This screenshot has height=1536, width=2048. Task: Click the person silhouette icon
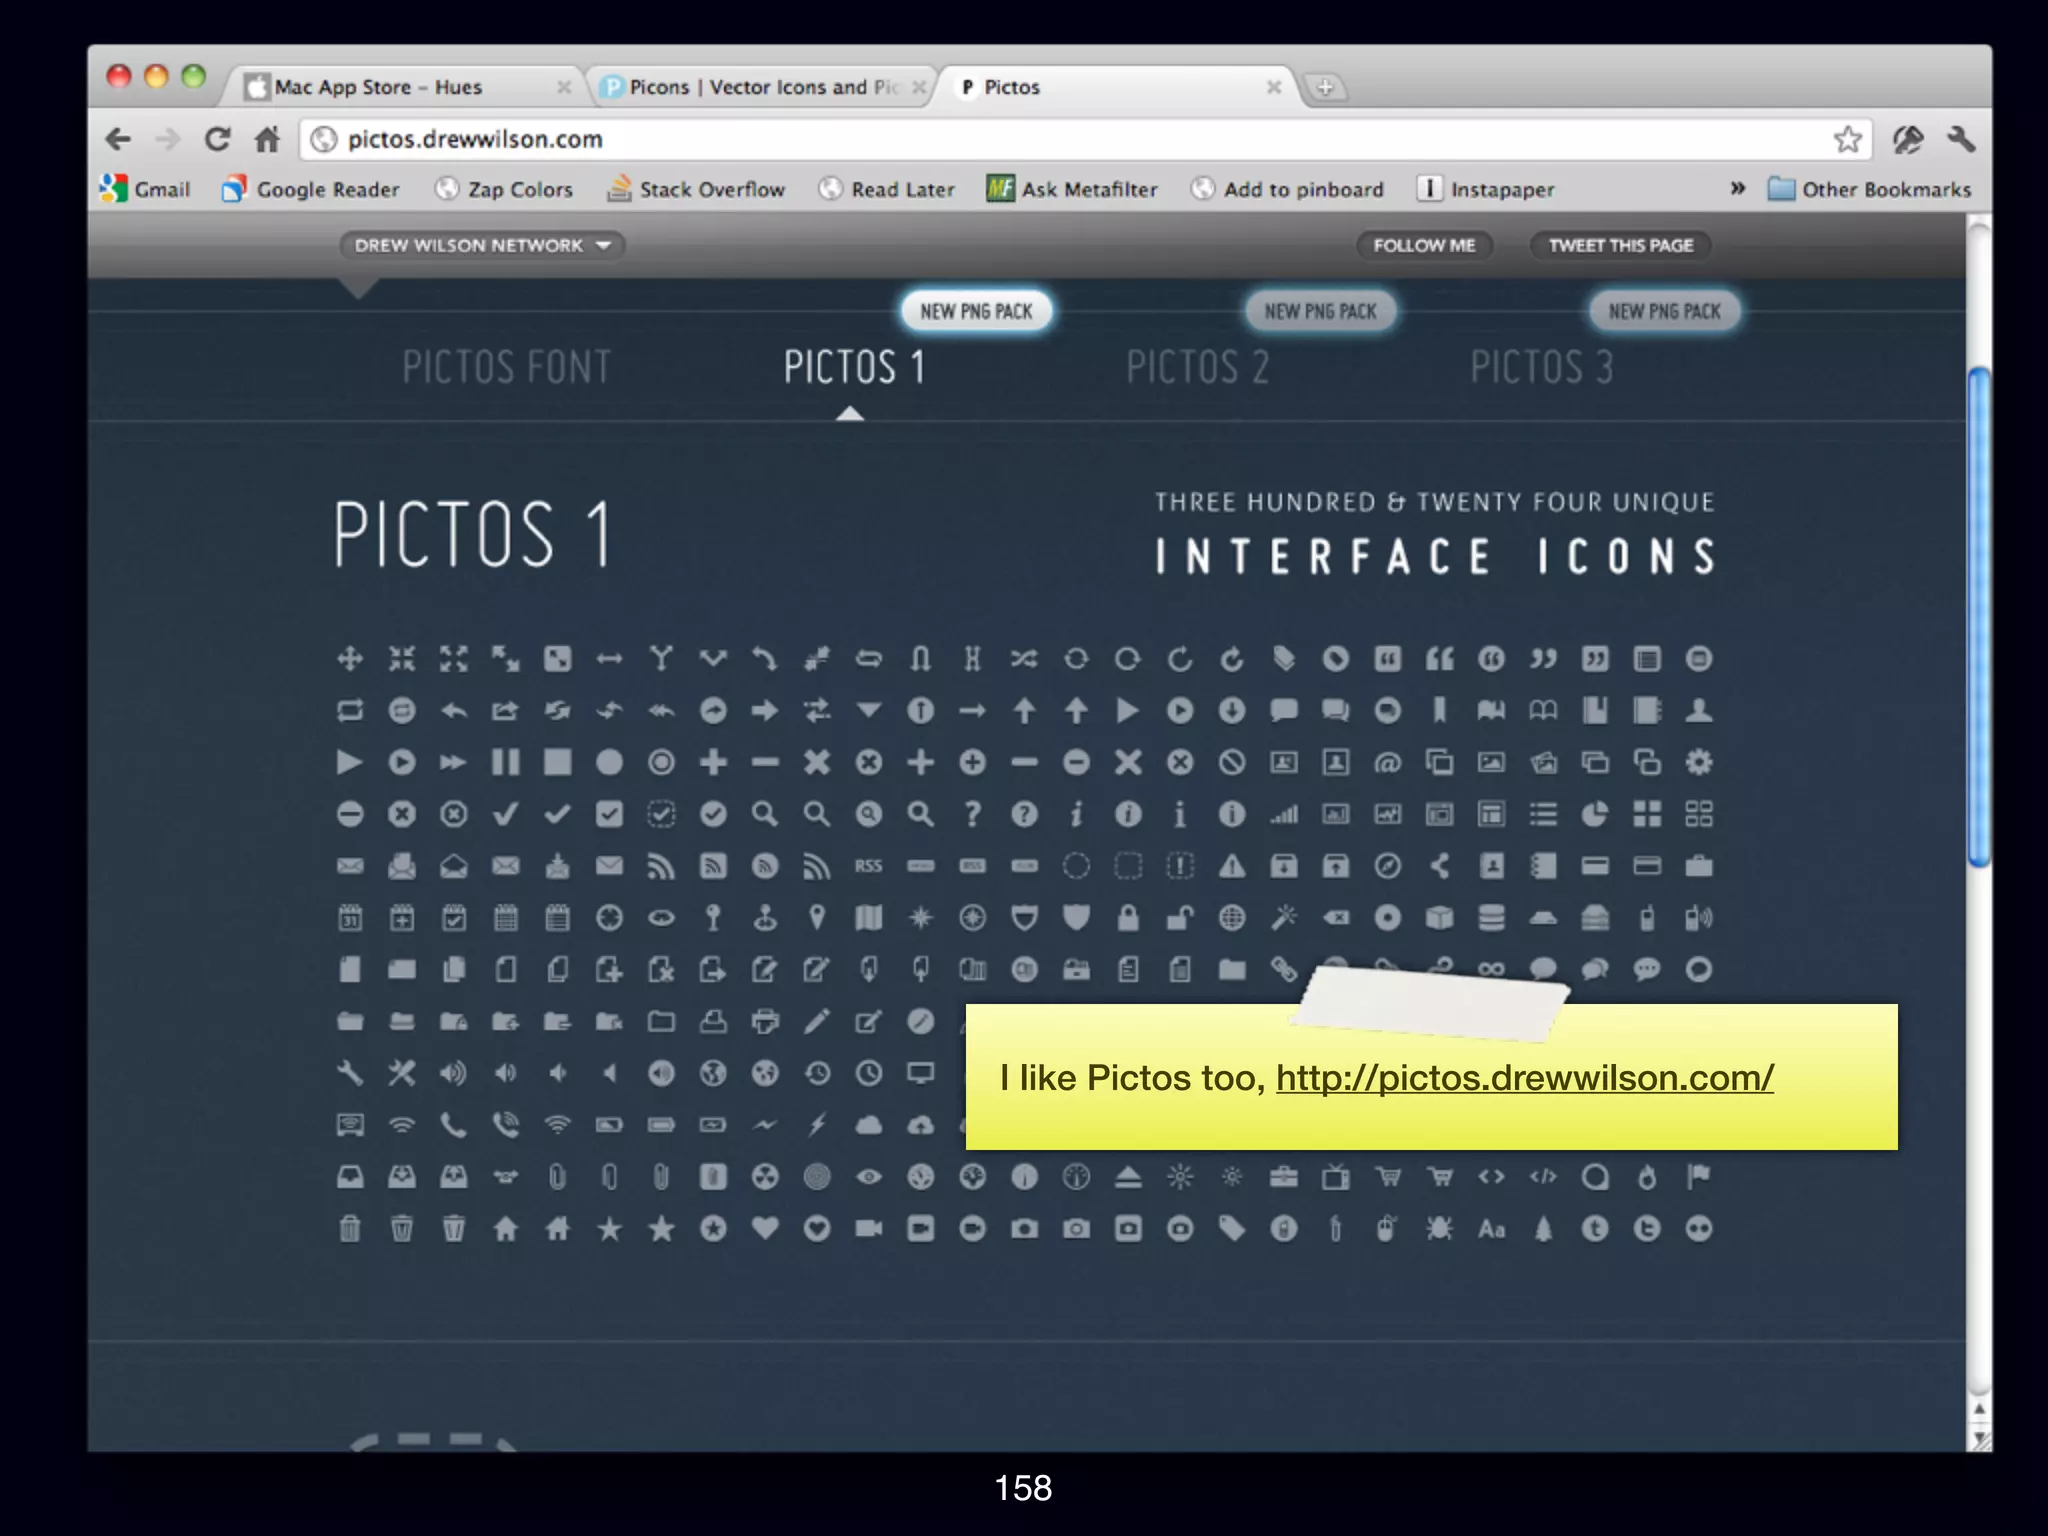tap(1698, 710)
